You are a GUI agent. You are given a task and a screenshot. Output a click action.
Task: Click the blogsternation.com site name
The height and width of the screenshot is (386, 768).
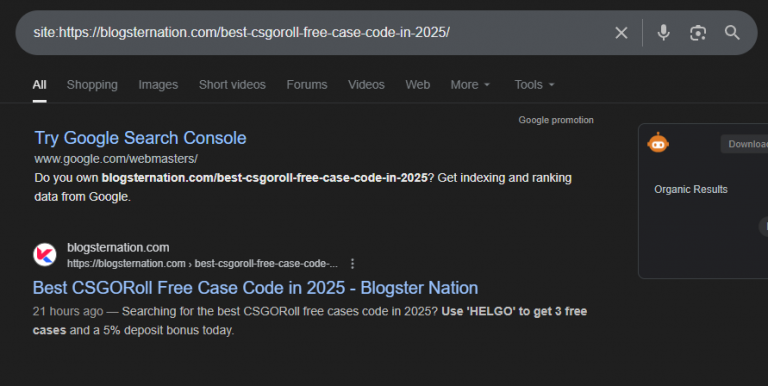(118, 248)
